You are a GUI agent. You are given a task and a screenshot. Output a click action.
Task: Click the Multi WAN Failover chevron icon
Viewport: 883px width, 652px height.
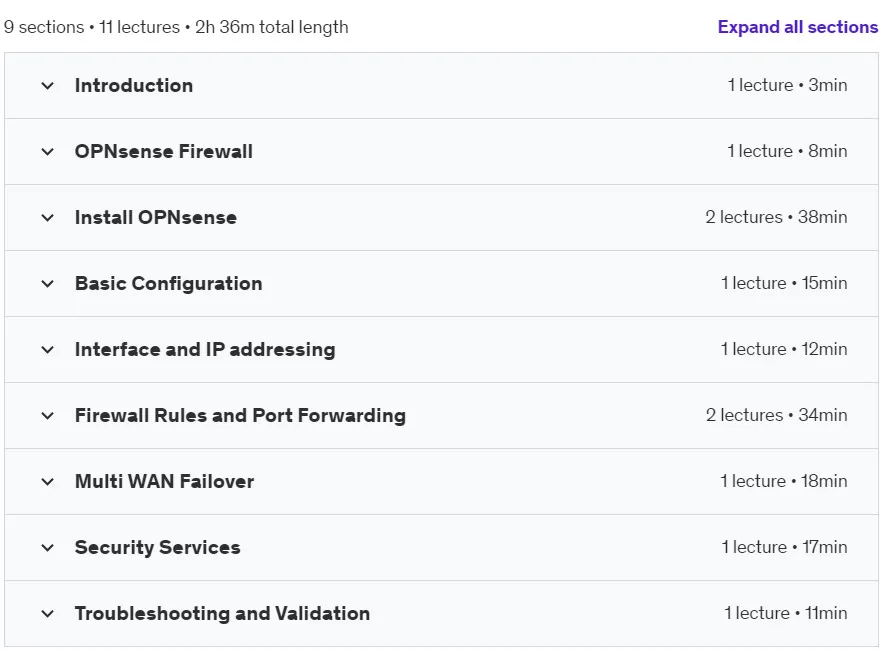coord(48,482)
